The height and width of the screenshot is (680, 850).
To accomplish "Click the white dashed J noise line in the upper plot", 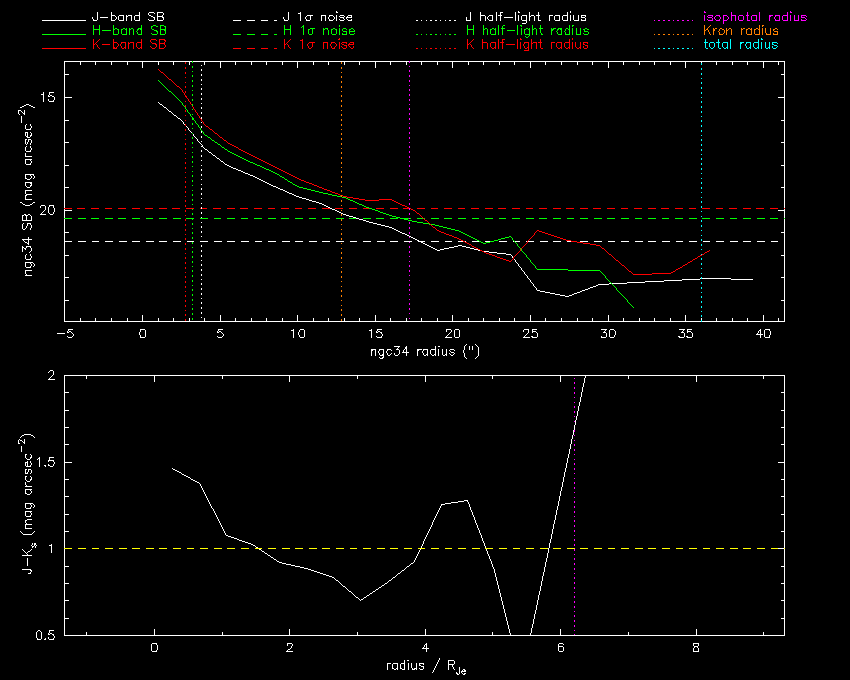I will (x=600, y=241).
